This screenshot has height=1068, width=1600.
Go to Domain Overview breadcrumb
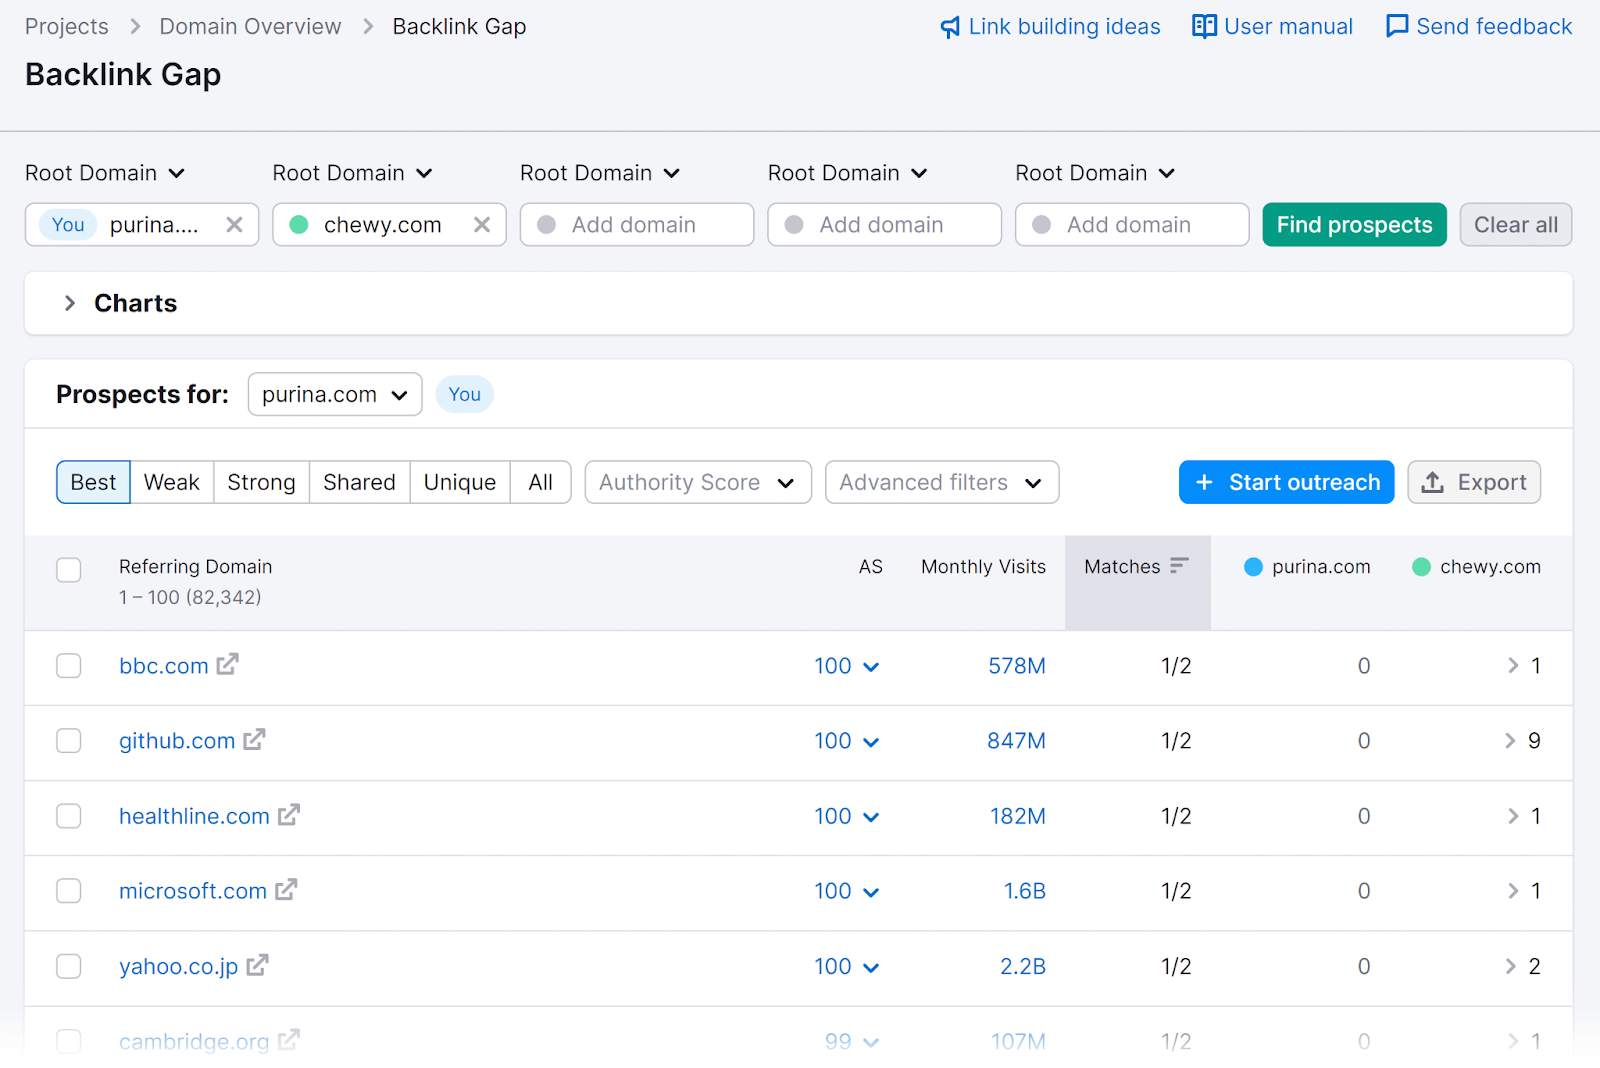[251, 27]
